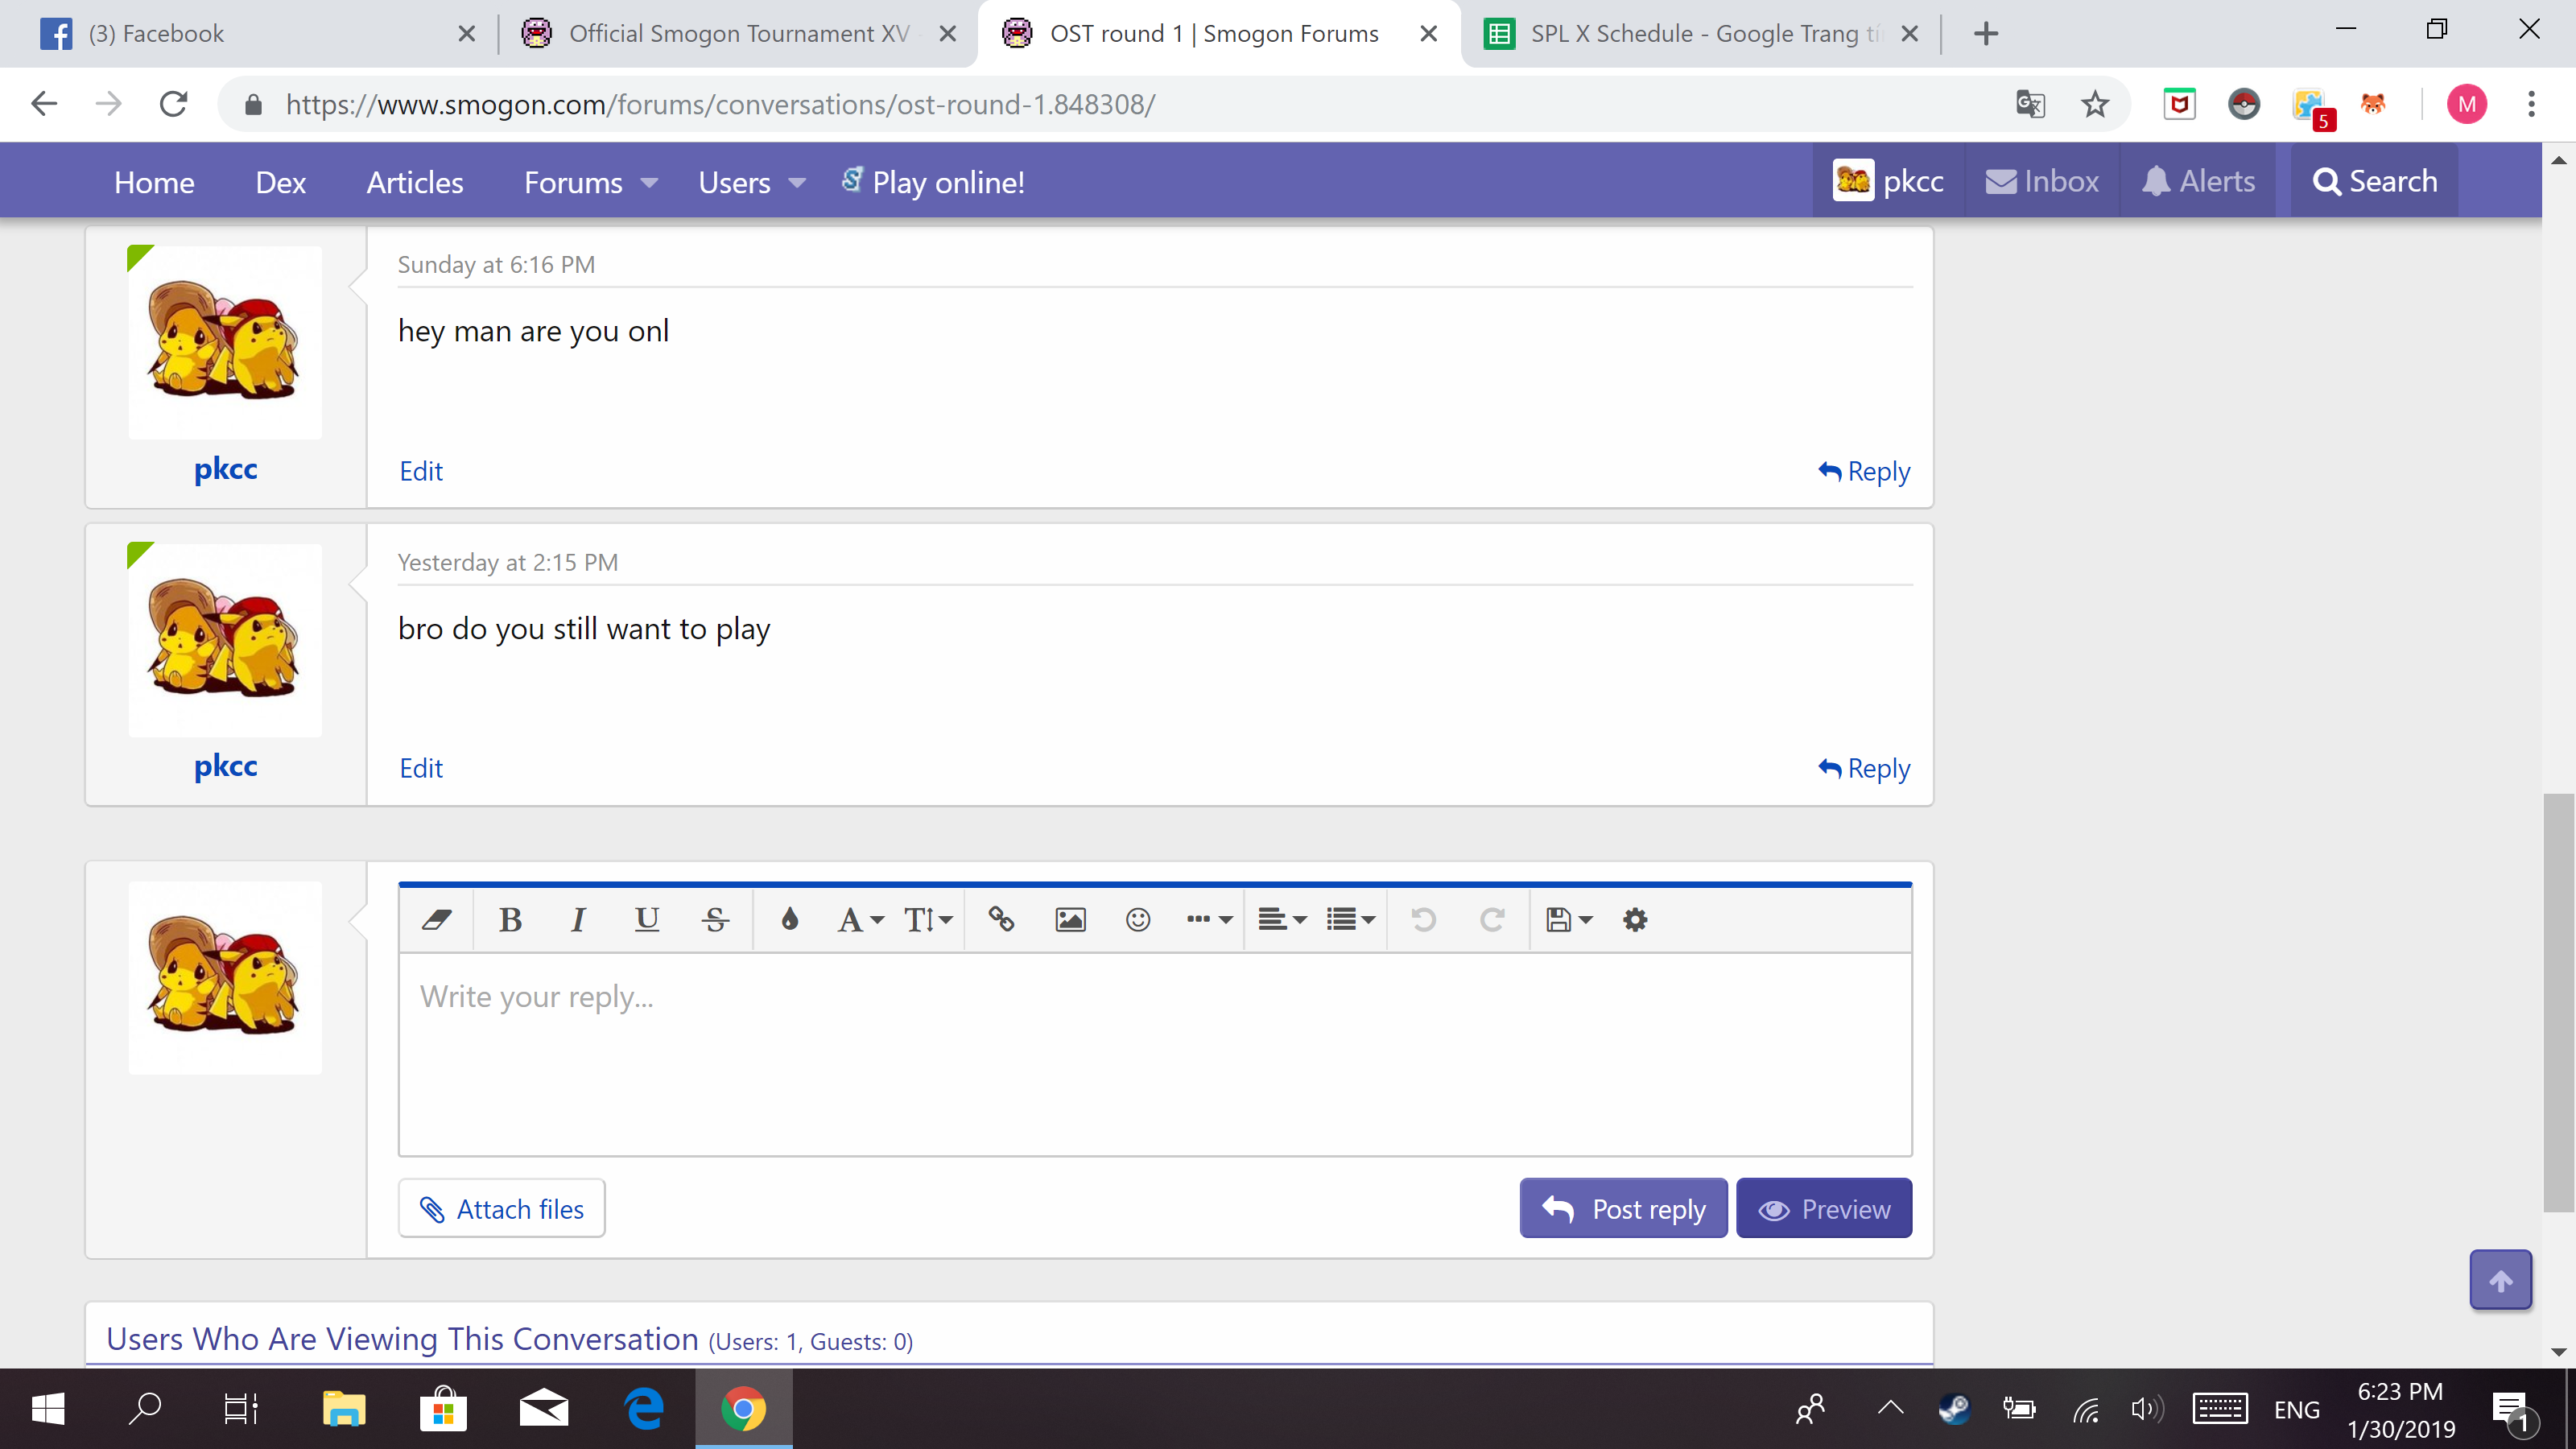2576x1449 pixels.
Task: Click the Post reply button
Action: 1623,1209
